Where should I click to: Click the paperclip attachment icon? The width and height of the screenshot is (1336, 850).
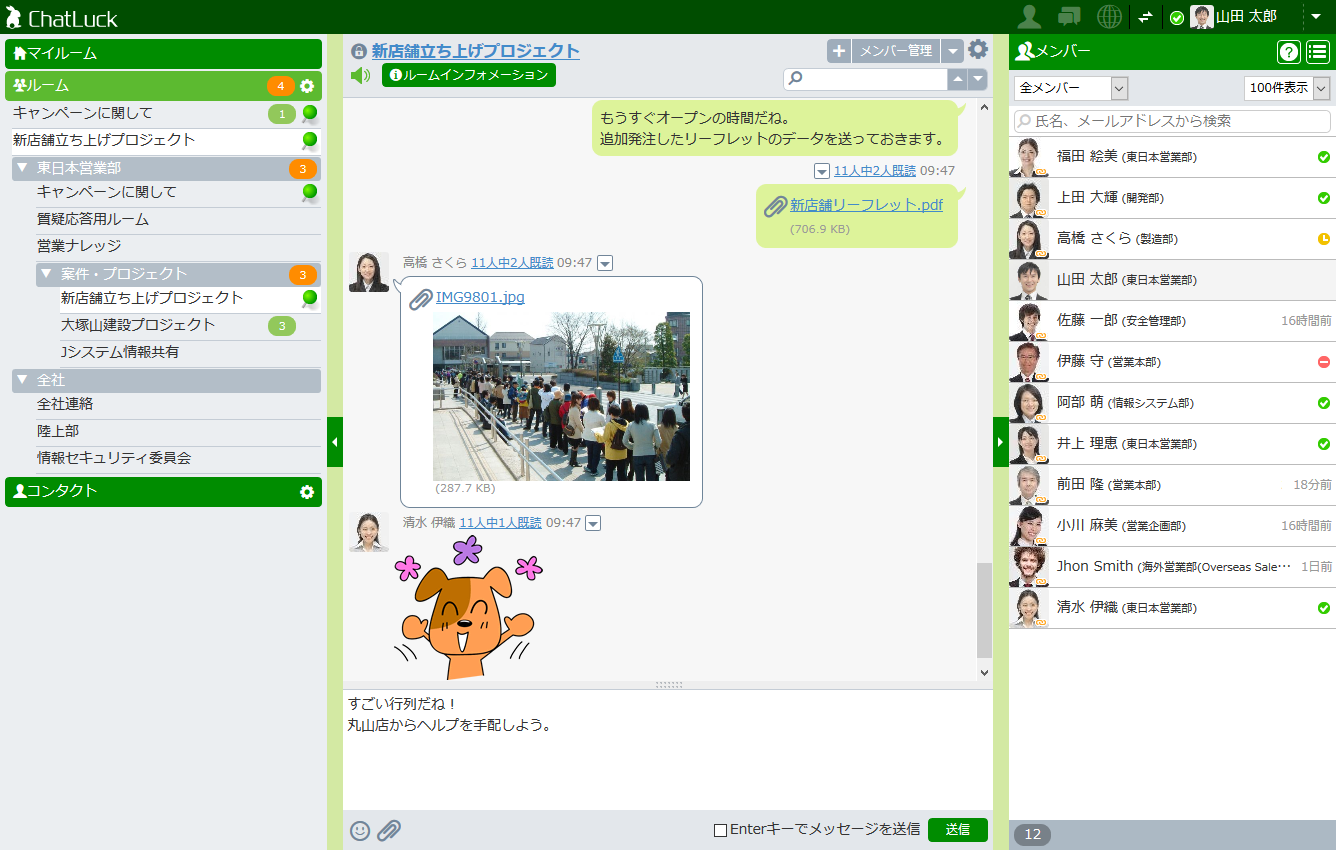point(388,830)
